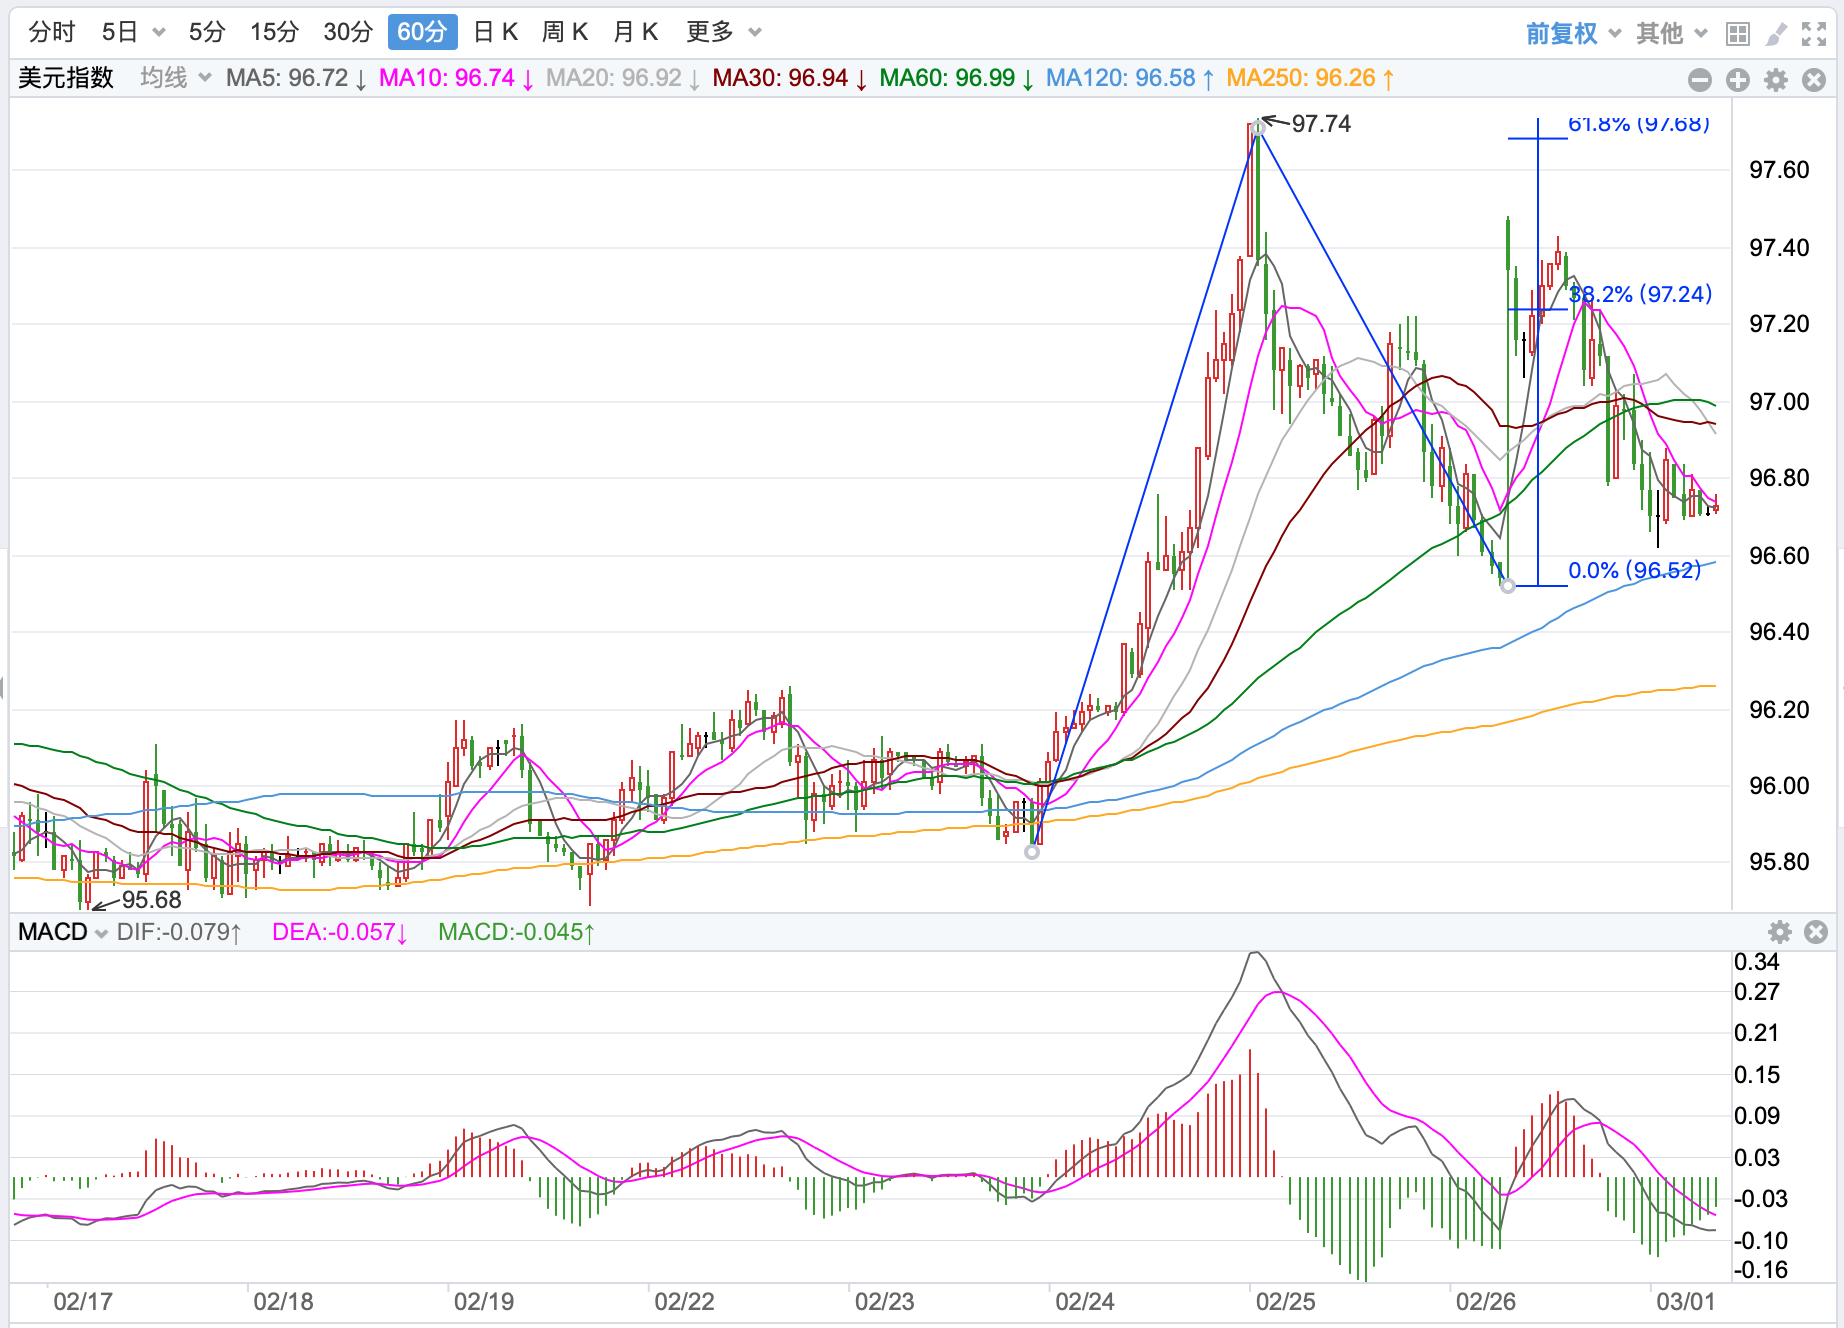Click the 02/22 date on the axis

coord(684,1301)
